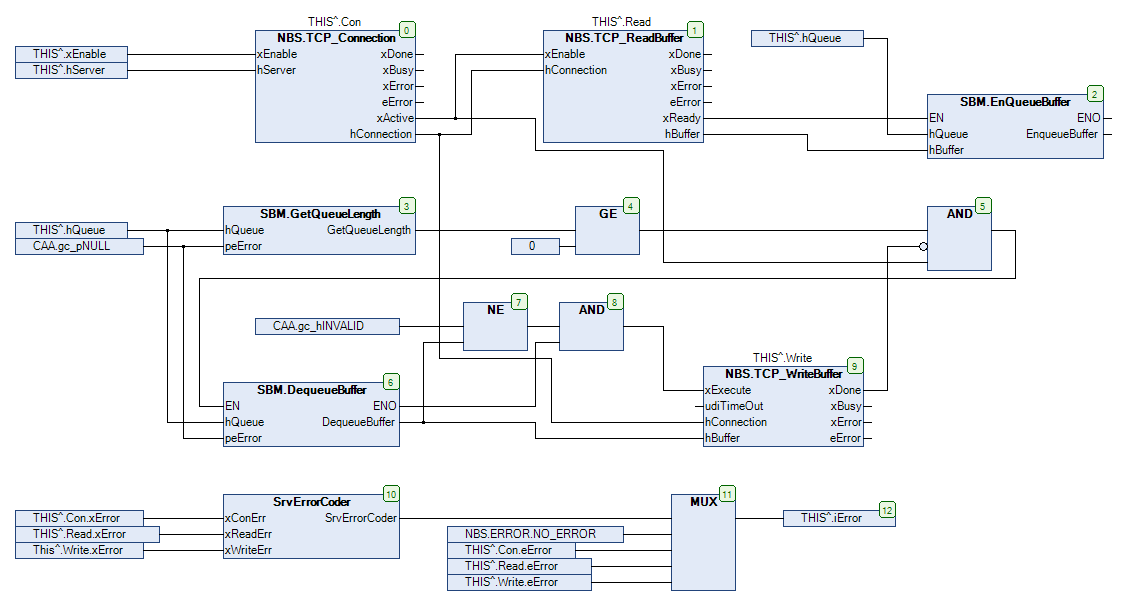Select the SrvErrorCoder block header
This screenshot has height=605, width=1121.
(310, 502)
